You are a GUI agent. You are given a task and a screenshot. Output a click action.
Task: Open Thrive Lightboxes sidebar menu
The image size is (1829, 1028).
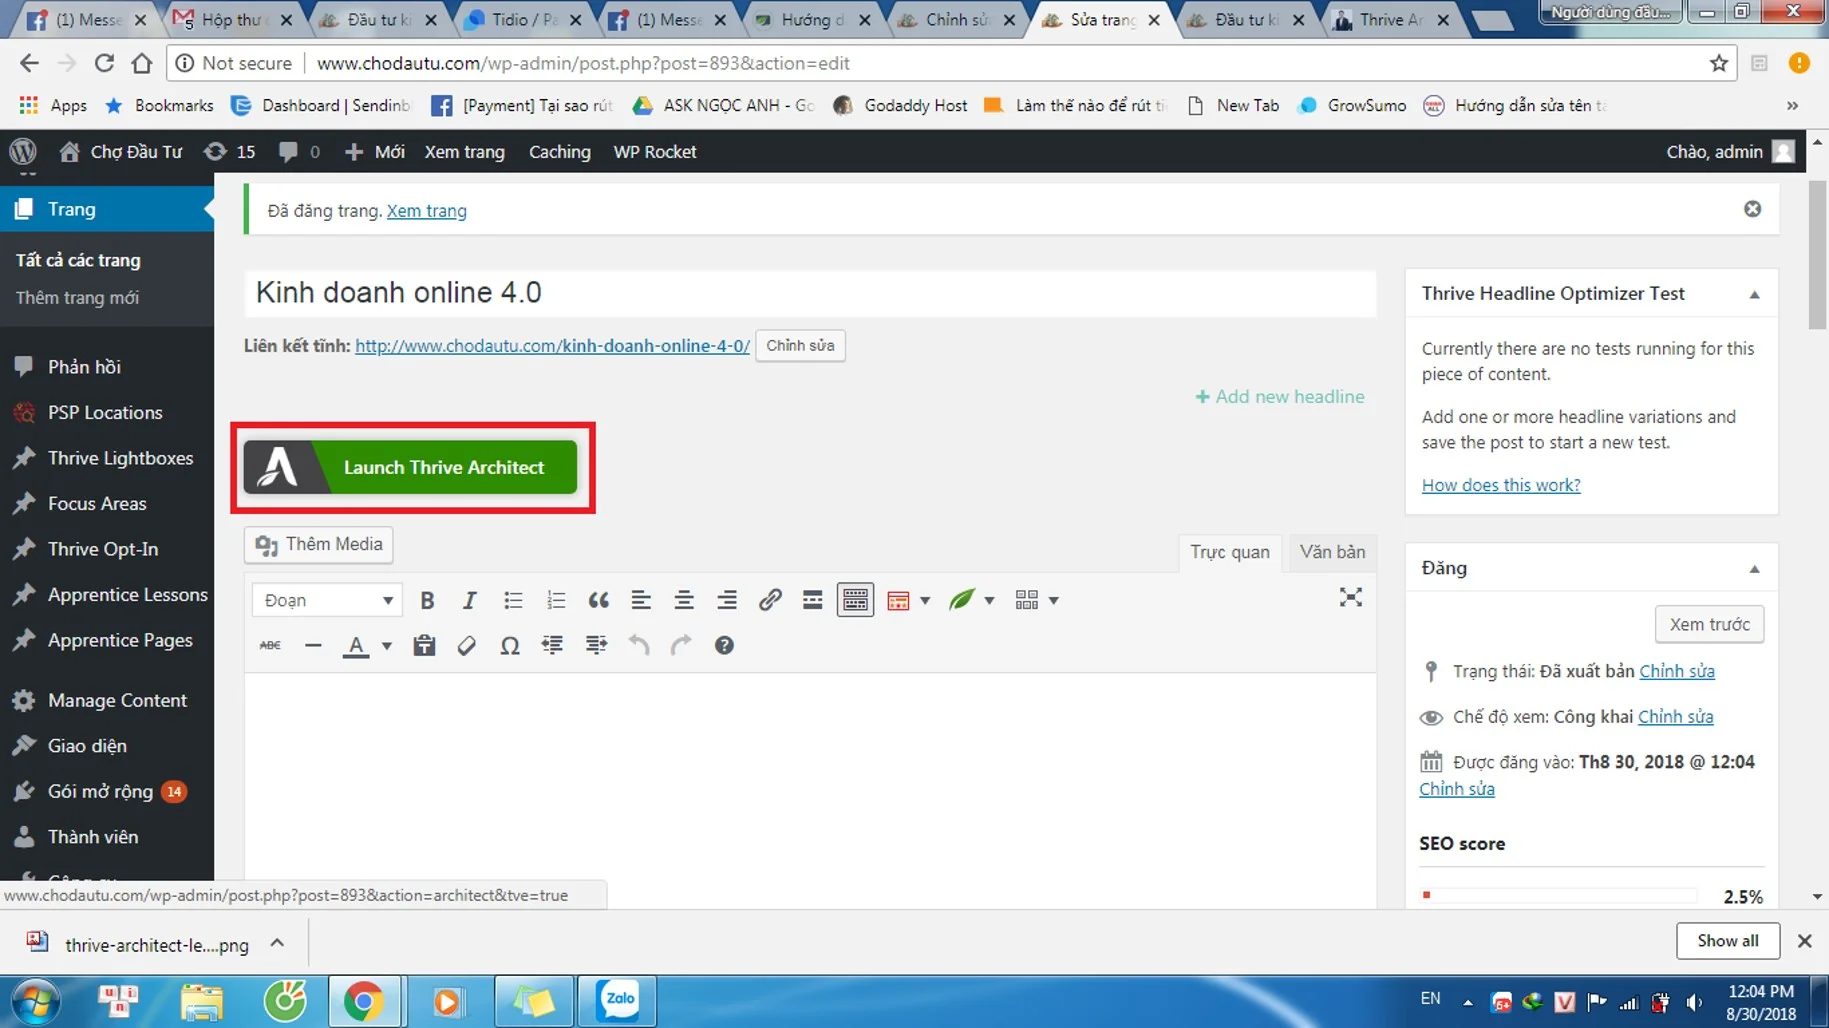[107, 458]
